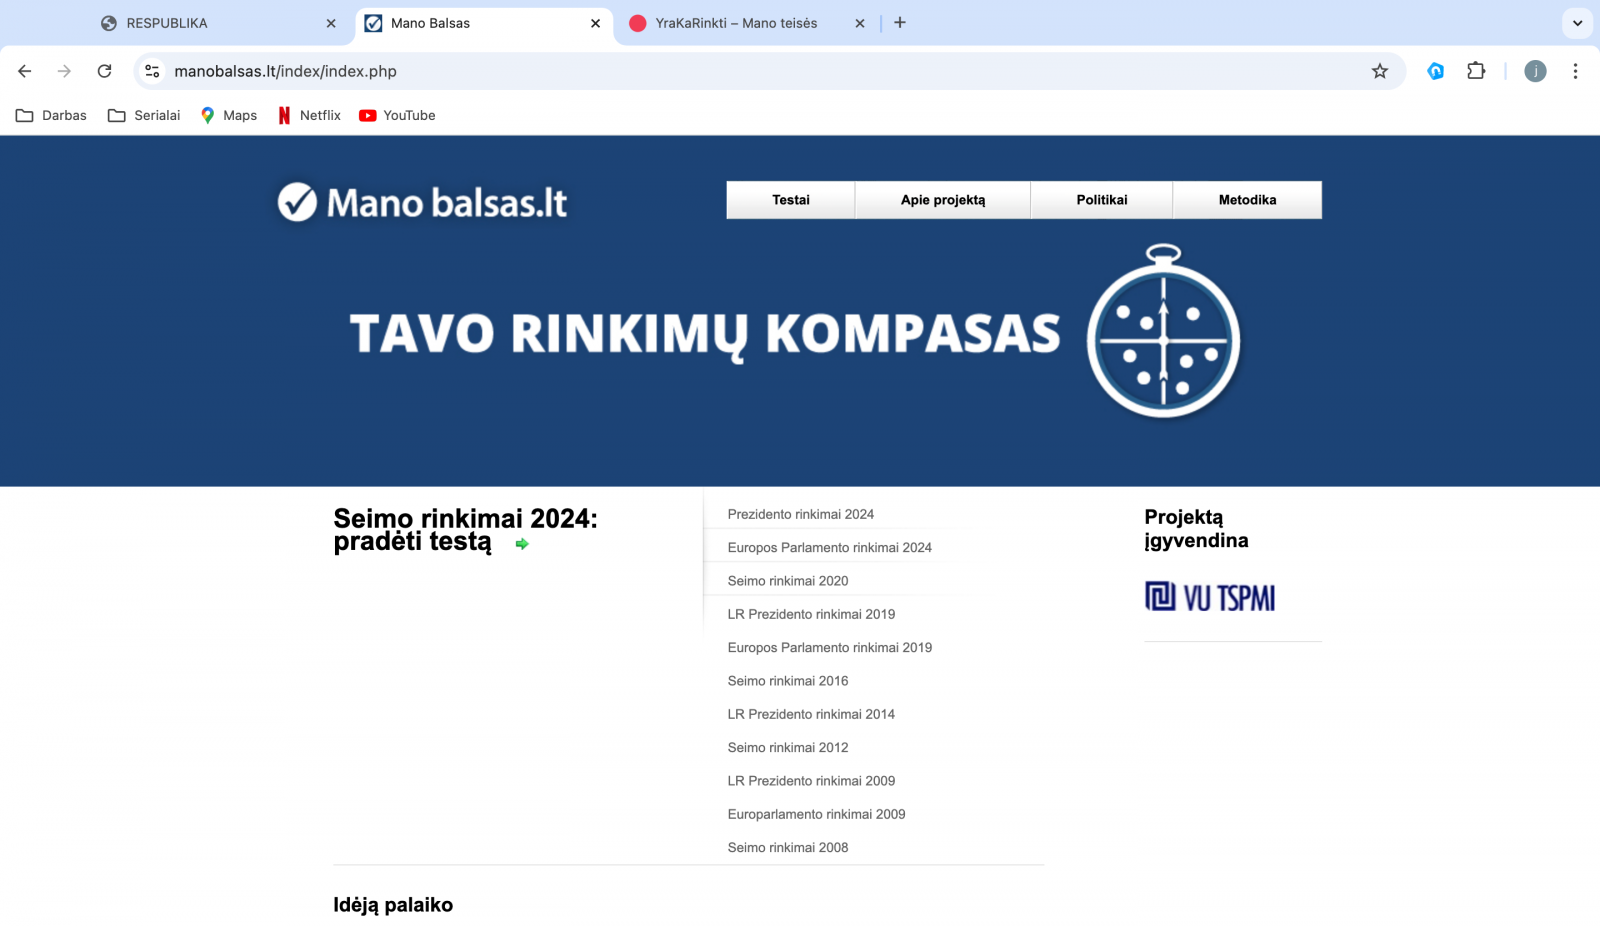Open LR Prezidento rinkimai 2009 link

811,781
